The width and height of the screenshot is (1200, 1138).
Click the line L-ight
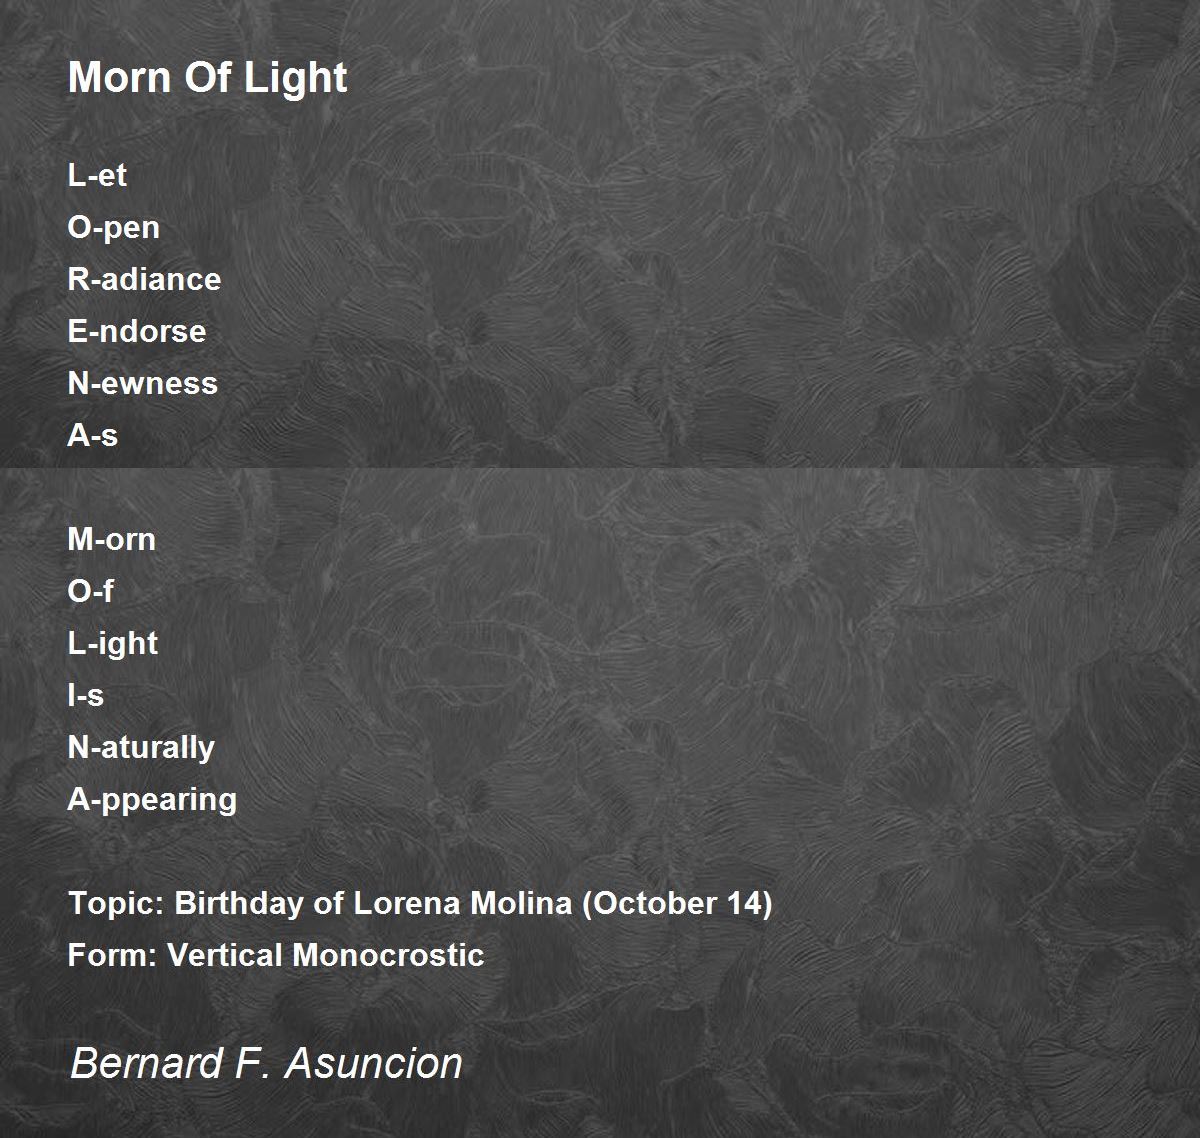click(112, 644)
